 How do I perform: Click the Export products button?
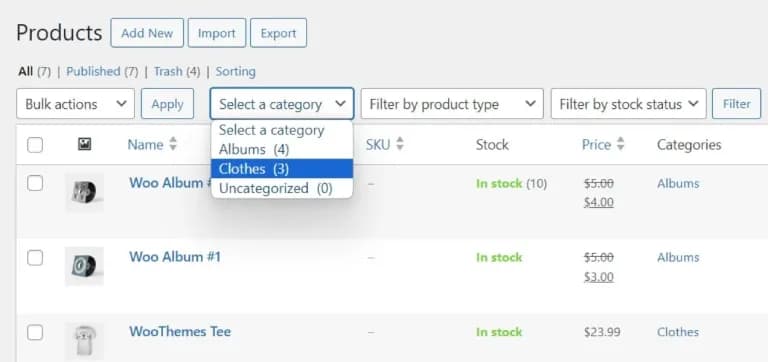coord(278,33)
